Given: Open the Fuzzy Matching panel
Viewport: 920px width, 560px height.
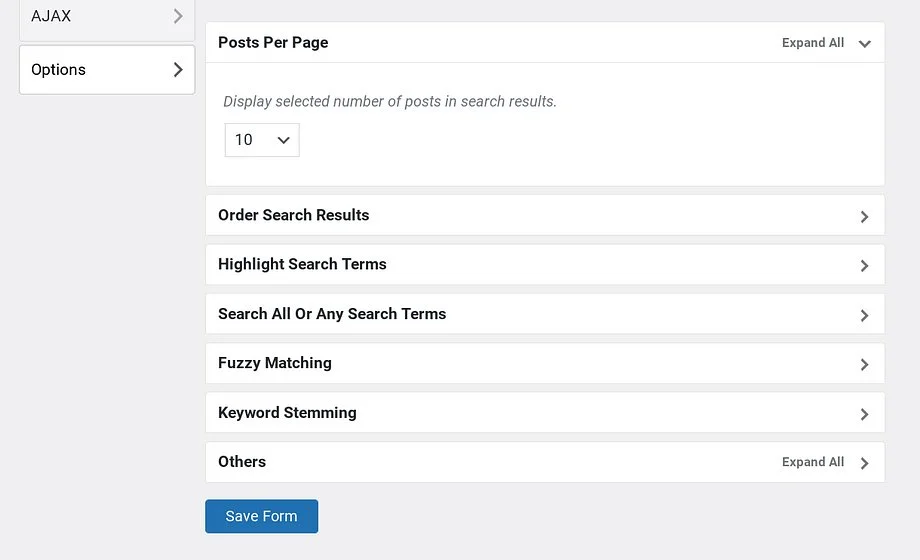Looking at the screenshot, I should [x=275, y=363].
